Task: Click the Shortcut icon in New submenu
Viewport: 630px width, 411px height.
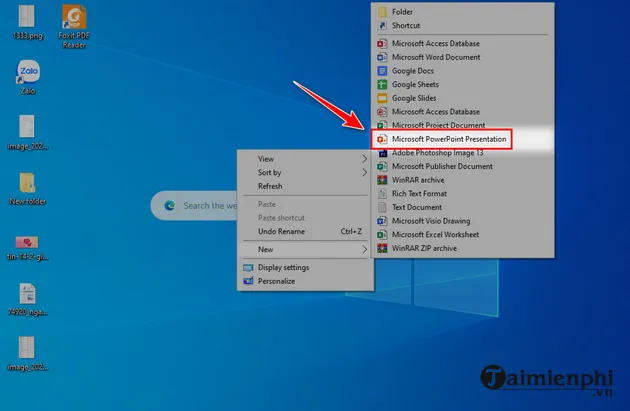Action: 382,25
